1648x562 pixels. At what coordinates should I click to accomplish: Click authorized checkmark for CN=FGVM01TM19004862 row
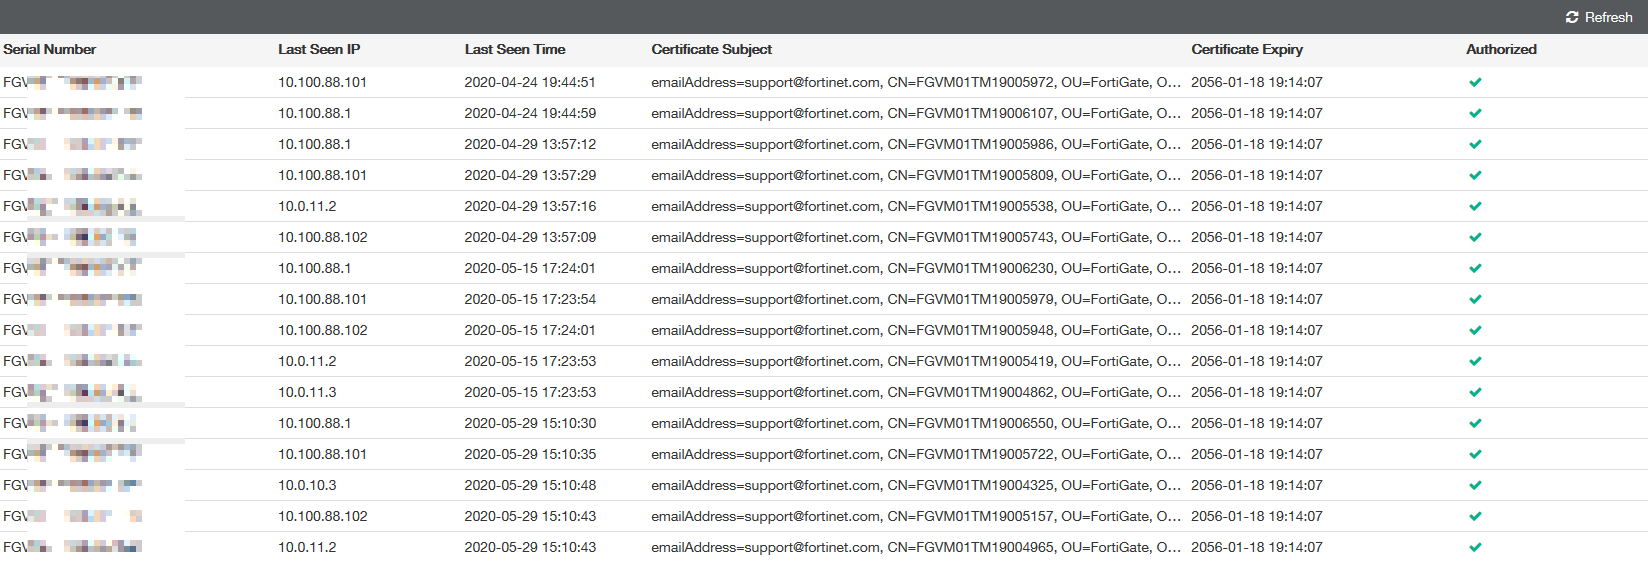point(1475,392)
